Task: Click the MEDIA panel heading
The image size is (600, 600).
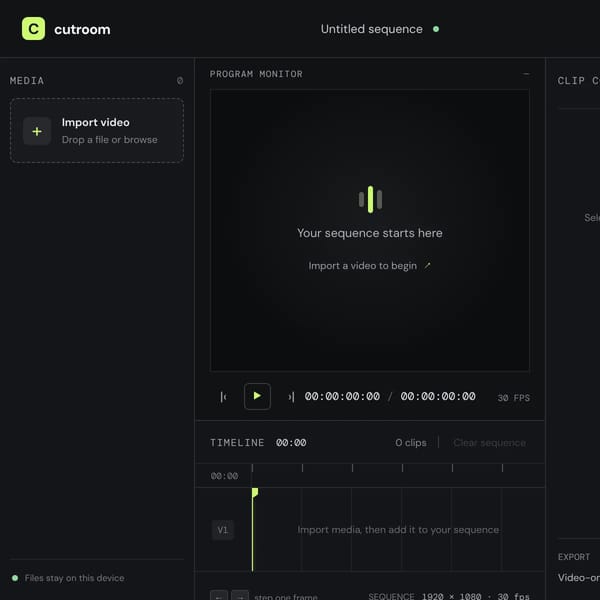Action: [x=27, y=81]
